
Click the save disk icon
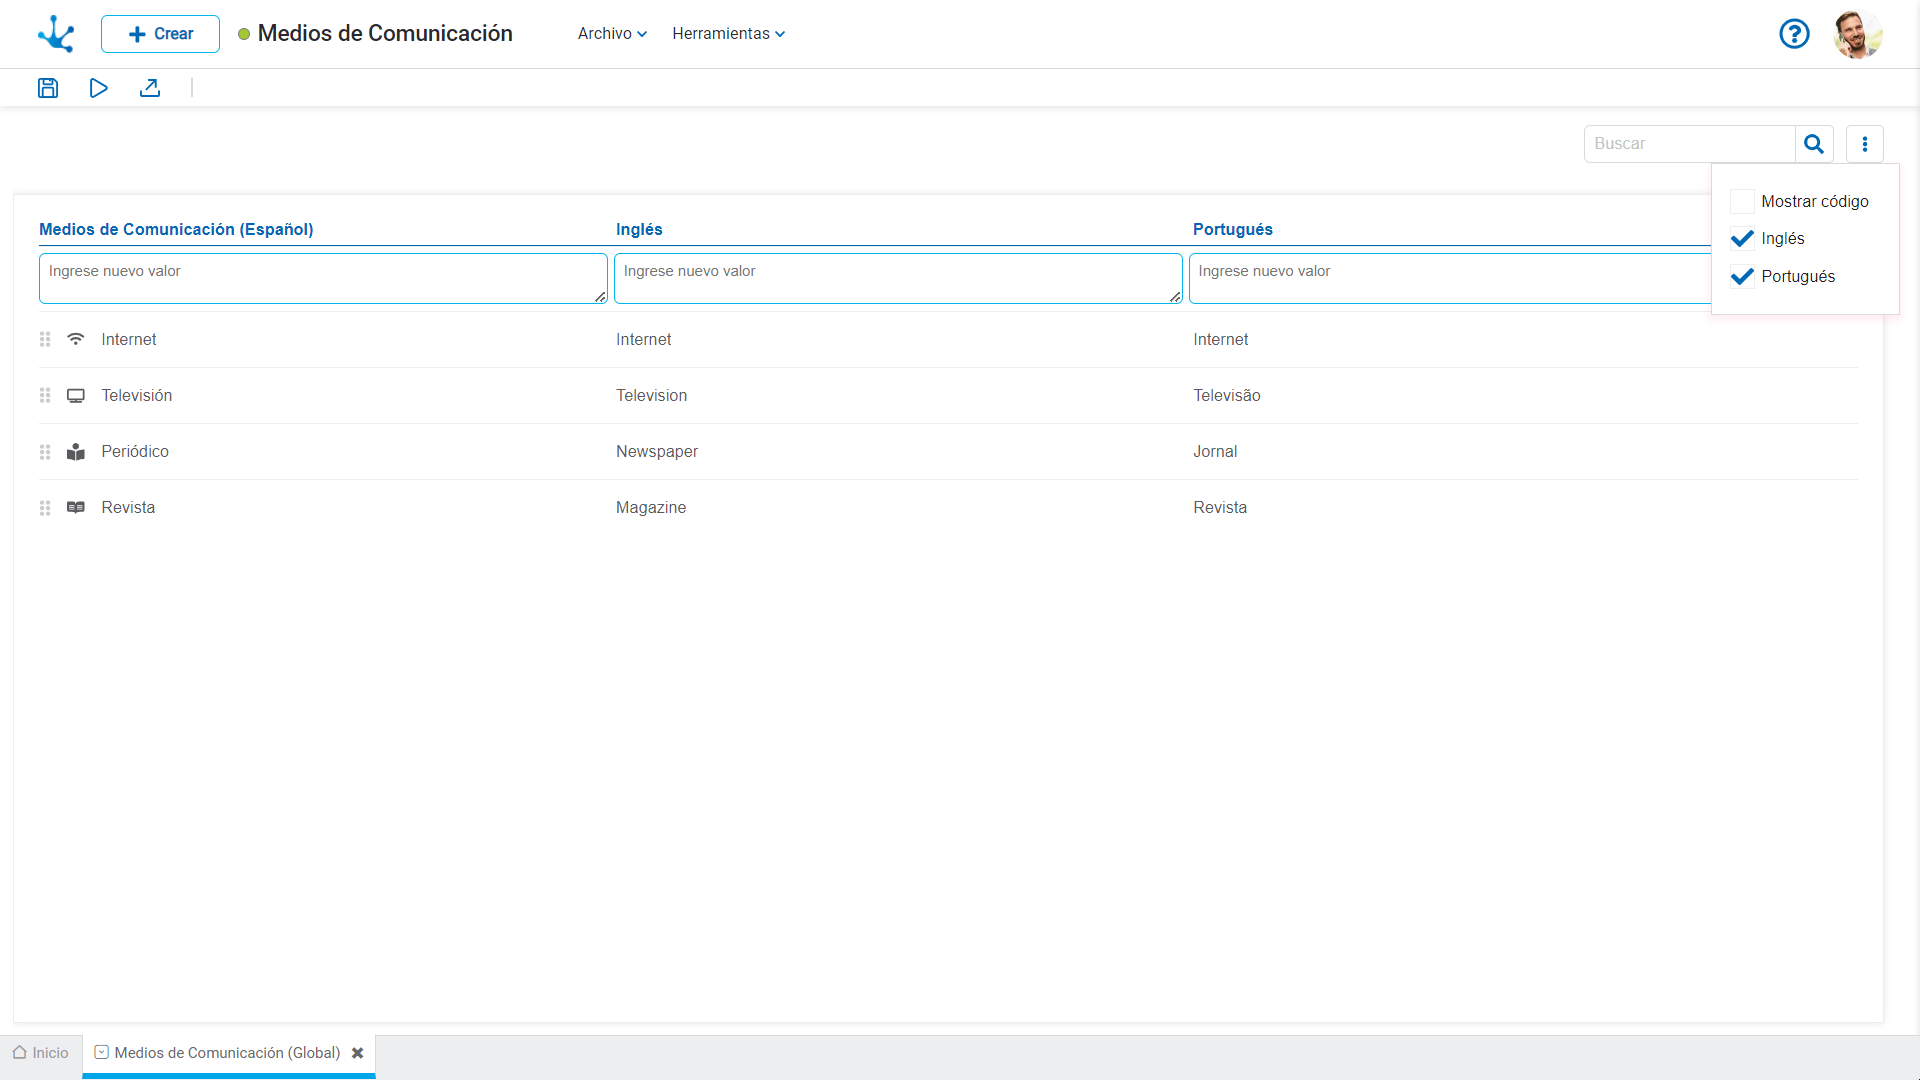(48, 88)
